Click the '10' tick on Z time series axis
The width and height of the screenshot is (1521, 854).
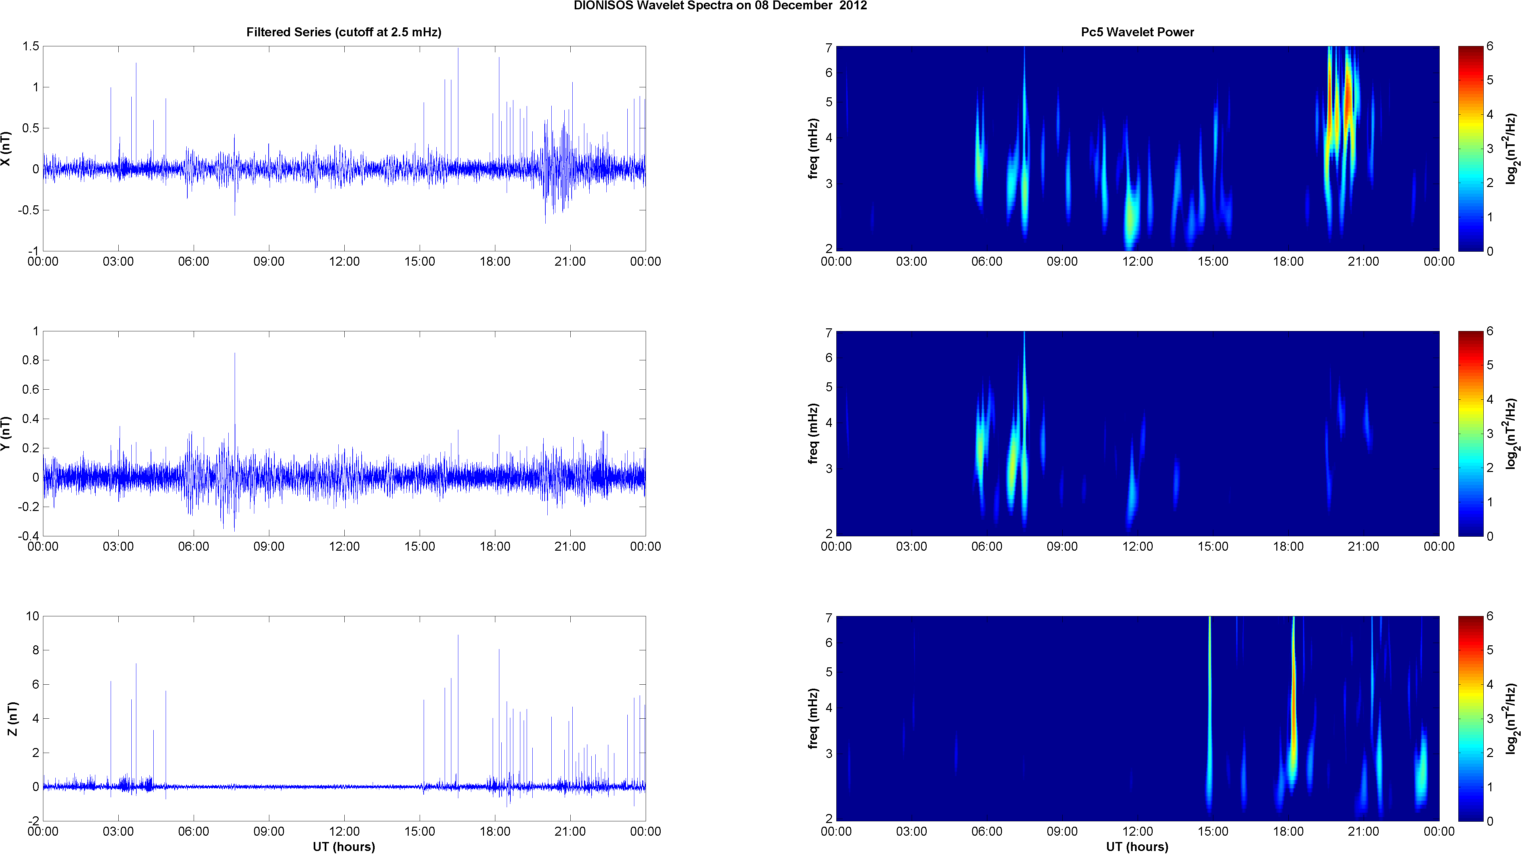click(33, 616)
